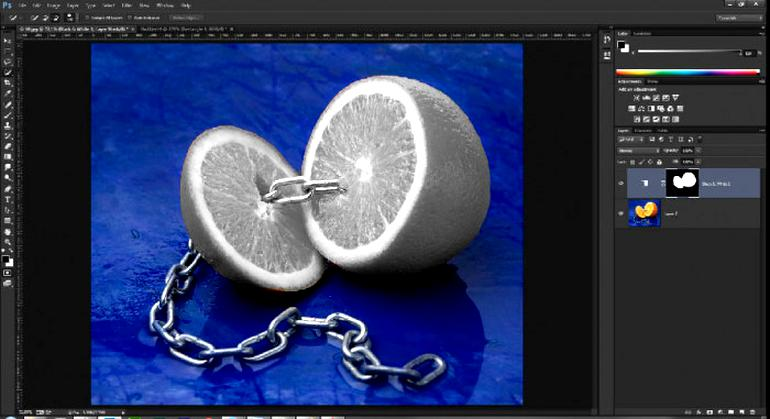Add a Curves adjustment
This screenshot has height=419, width=770.
click(656, 98)
